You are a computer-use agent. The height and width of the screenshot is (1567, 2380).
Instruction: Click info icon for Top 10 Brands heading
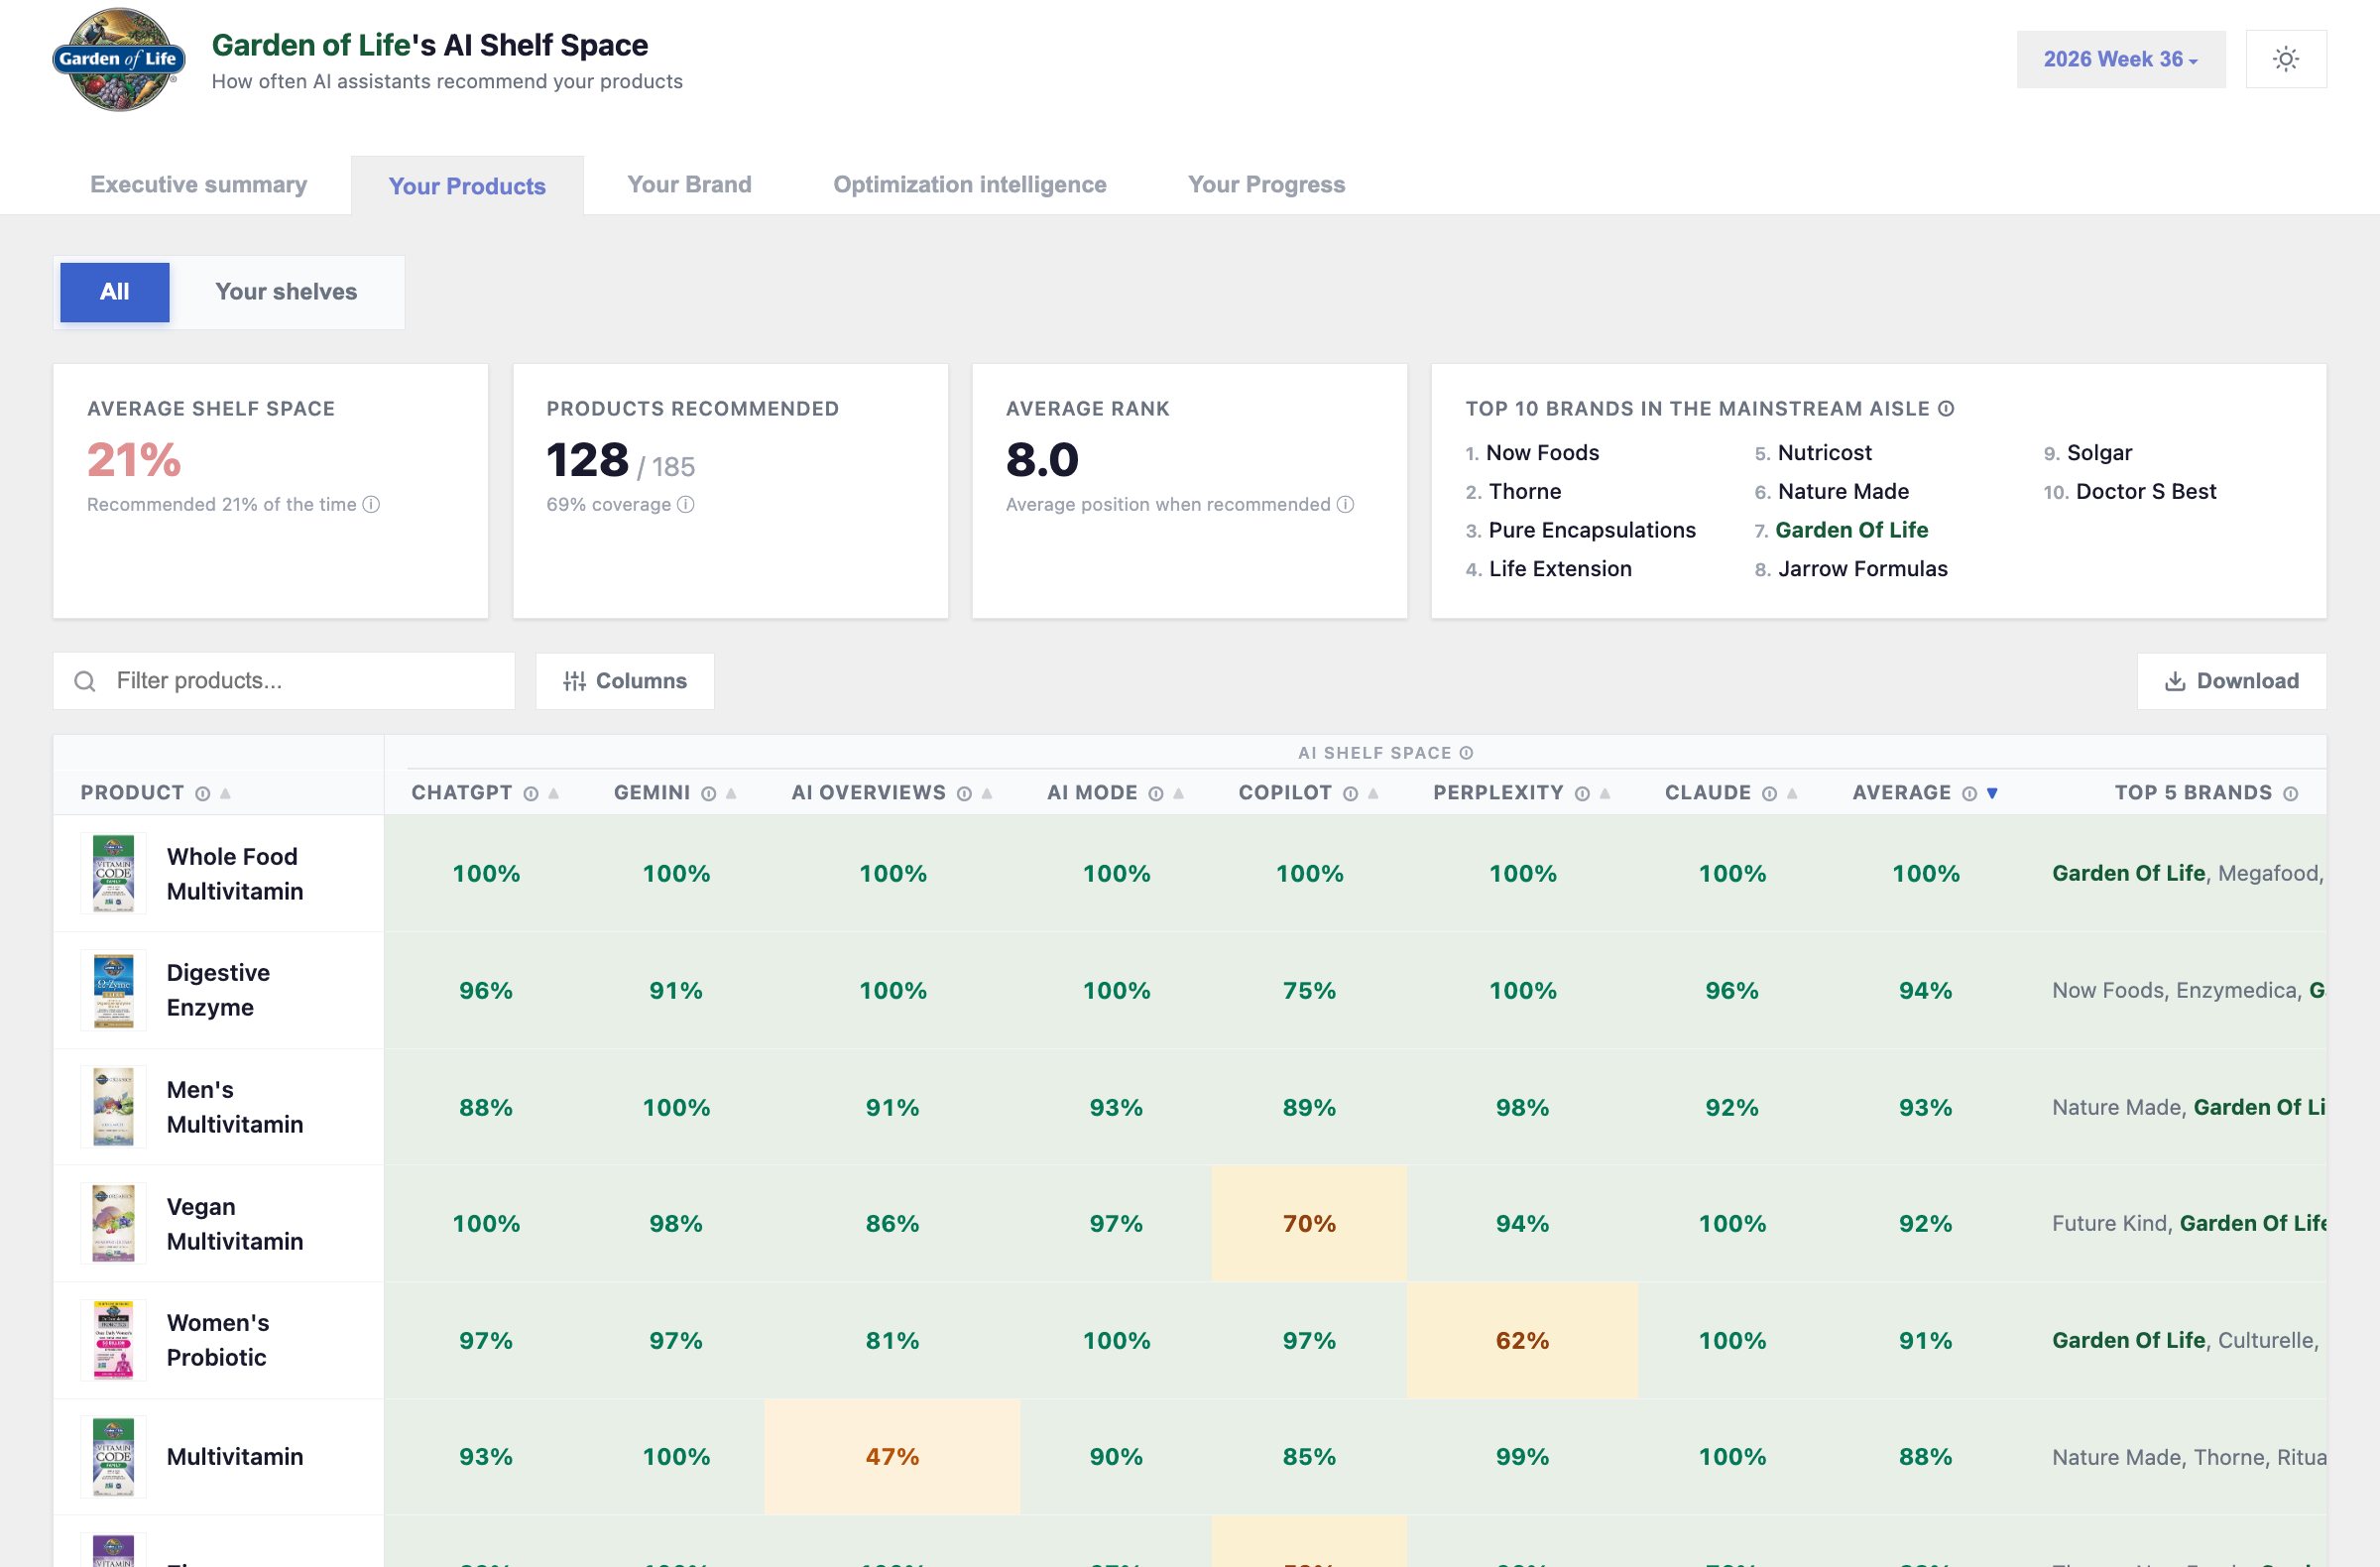(1946, 408)
